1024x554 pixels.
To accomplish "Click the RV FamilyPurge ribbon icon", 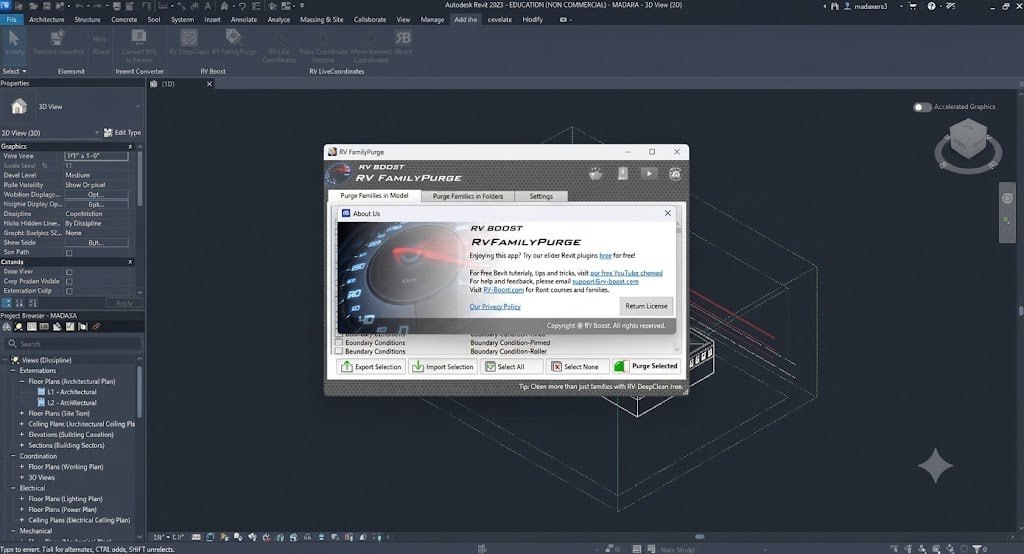I will point(233,37).
